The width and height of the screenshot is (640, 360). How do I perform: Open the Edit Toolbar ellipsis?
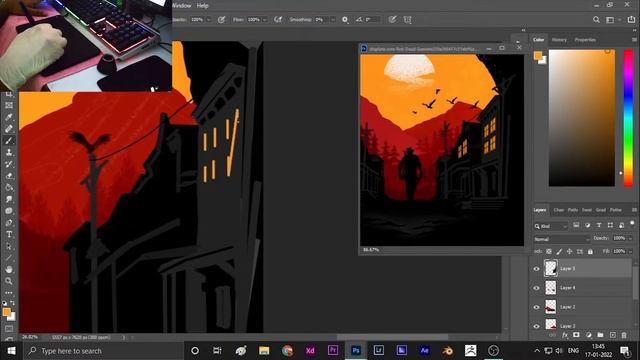coord(9,293)
